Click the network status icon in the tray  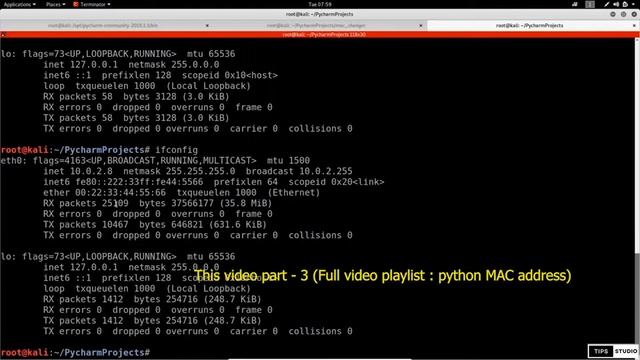click(607, 4)
